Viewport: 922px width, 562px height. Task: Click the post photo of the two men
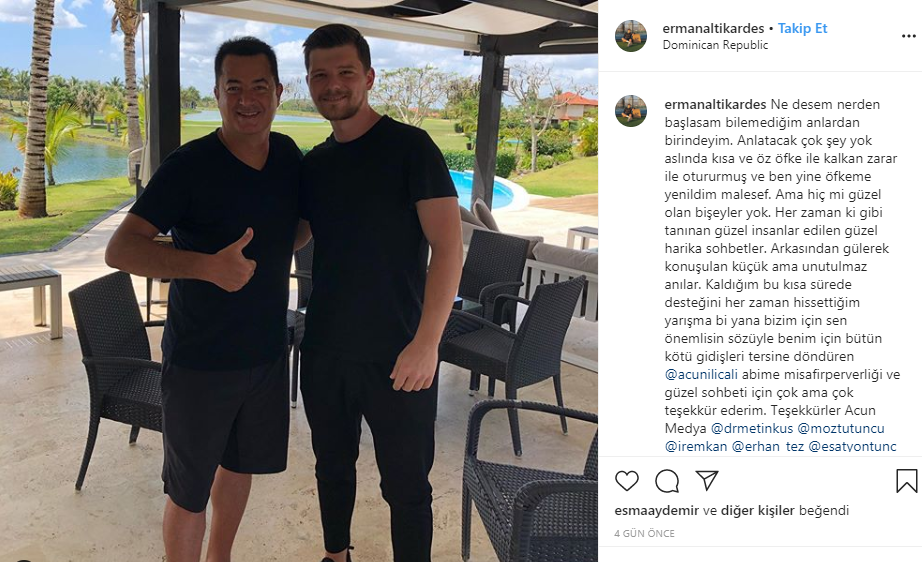point(299,281)
